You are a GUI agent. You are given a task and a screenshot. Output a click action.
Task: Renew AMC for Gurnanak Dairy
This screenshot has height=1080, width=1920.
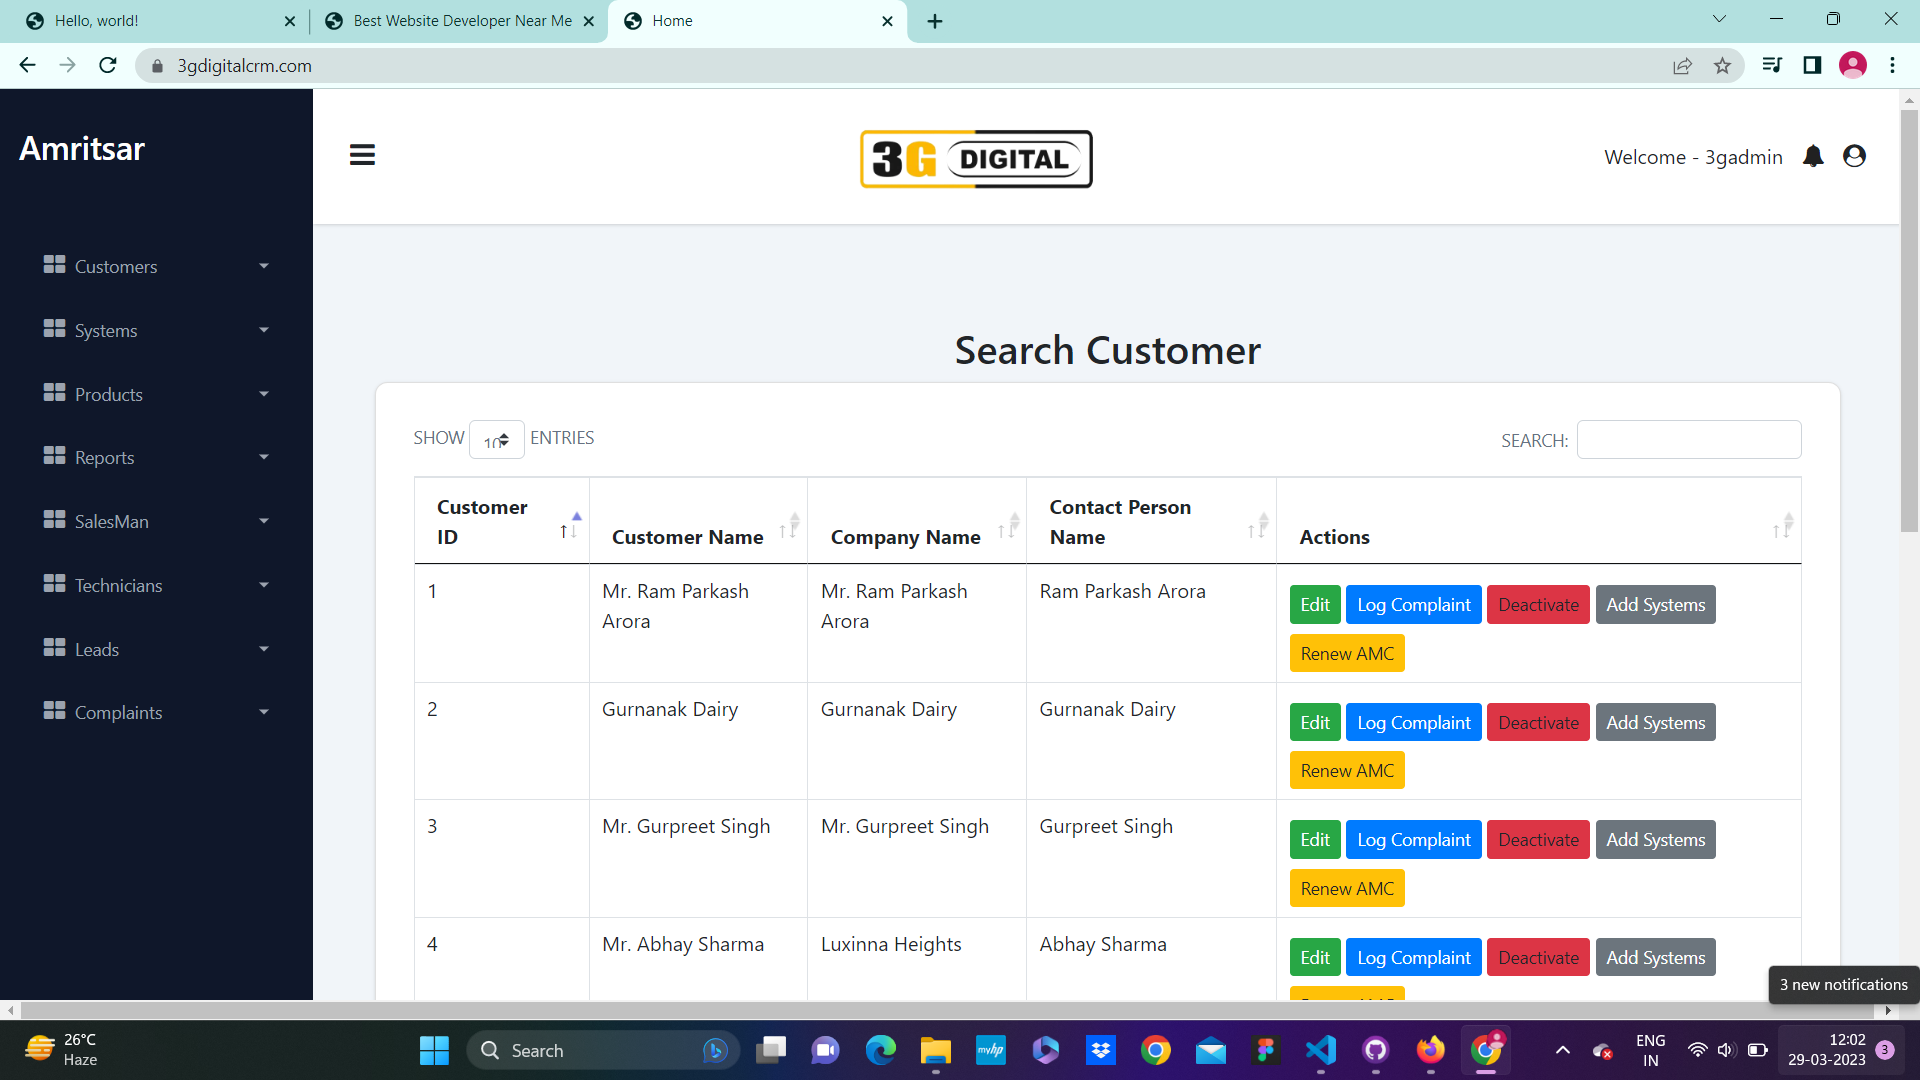(x=1347, y=771)
